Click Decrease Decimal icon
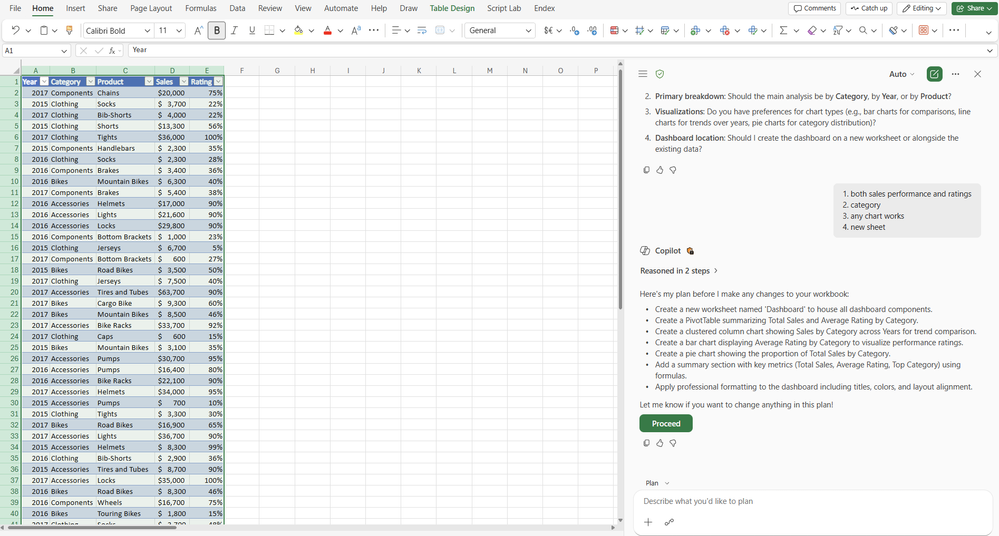The width and height of the screenshot is (999, 536). coord(593,30)
